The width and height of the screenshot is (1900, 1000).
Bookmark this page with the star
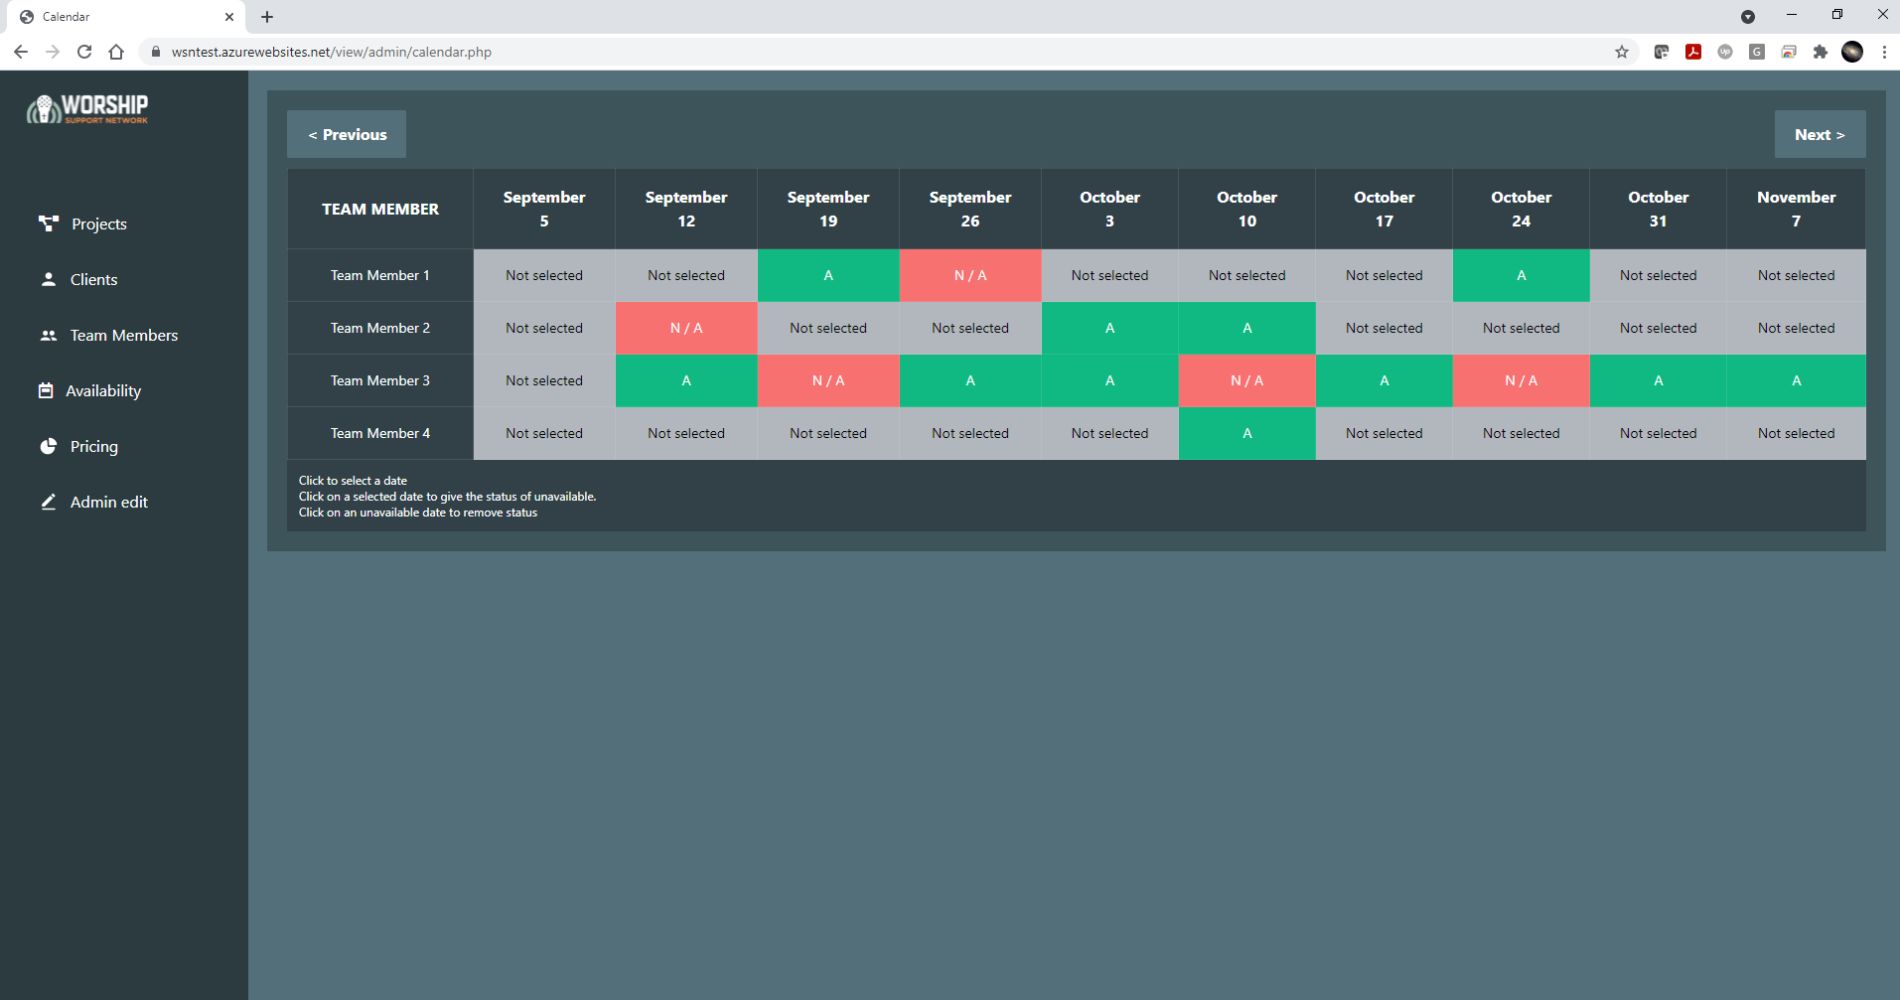point(1622,52)
